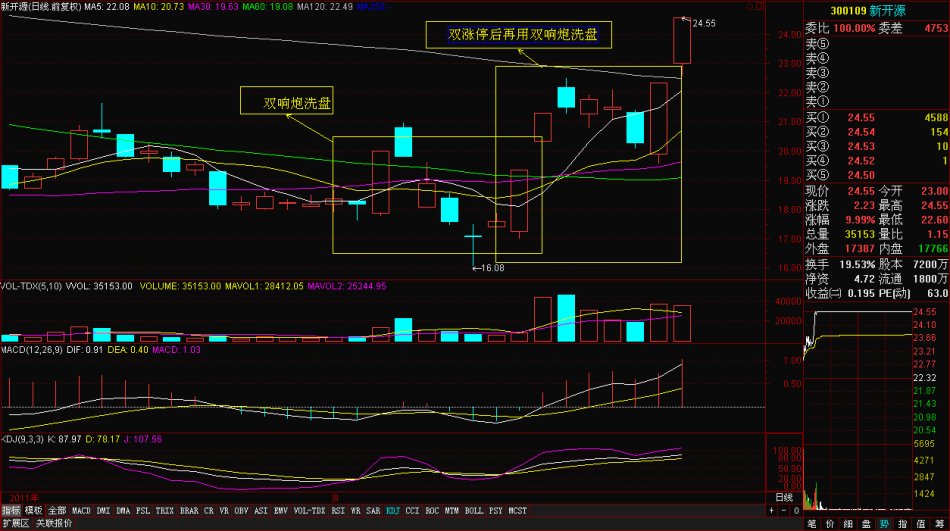Open the 细 detail tab
The height and width of the screenshot is (531, 950).
click(848, 524)
